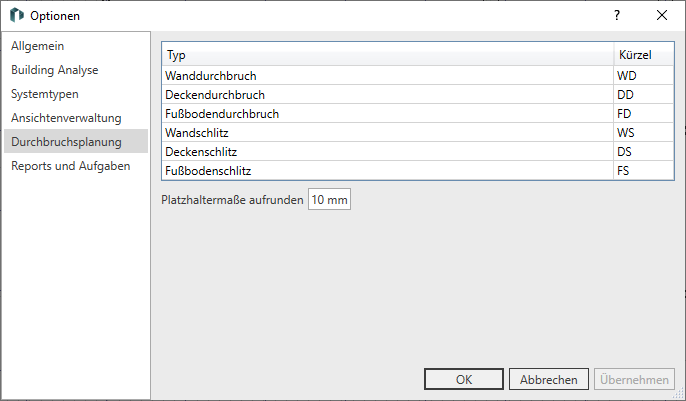
Task: Select the Fußbodendurchbruch row
Action: 418,114
